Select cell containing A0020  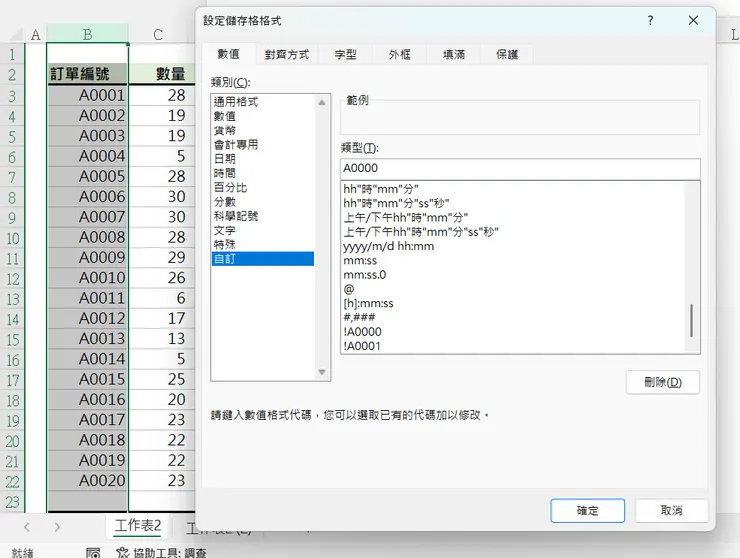(87, 481)
